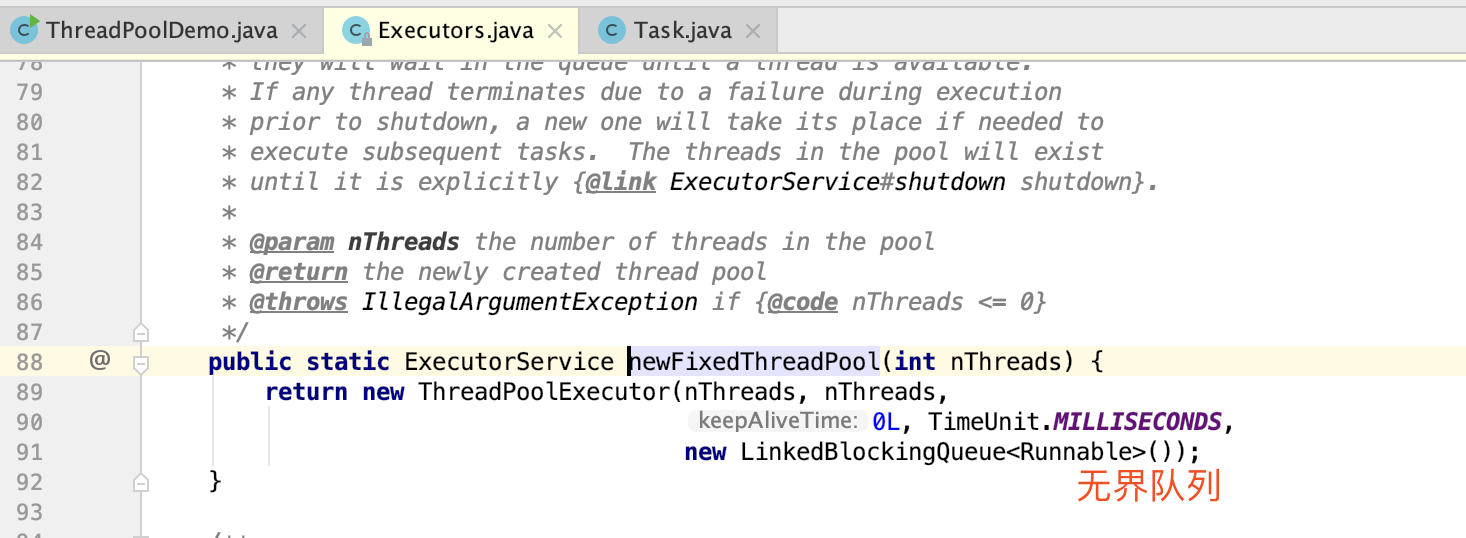Click the Executors.java locked class icon
Screen dimensions: 1466x538
pos(357,31)
